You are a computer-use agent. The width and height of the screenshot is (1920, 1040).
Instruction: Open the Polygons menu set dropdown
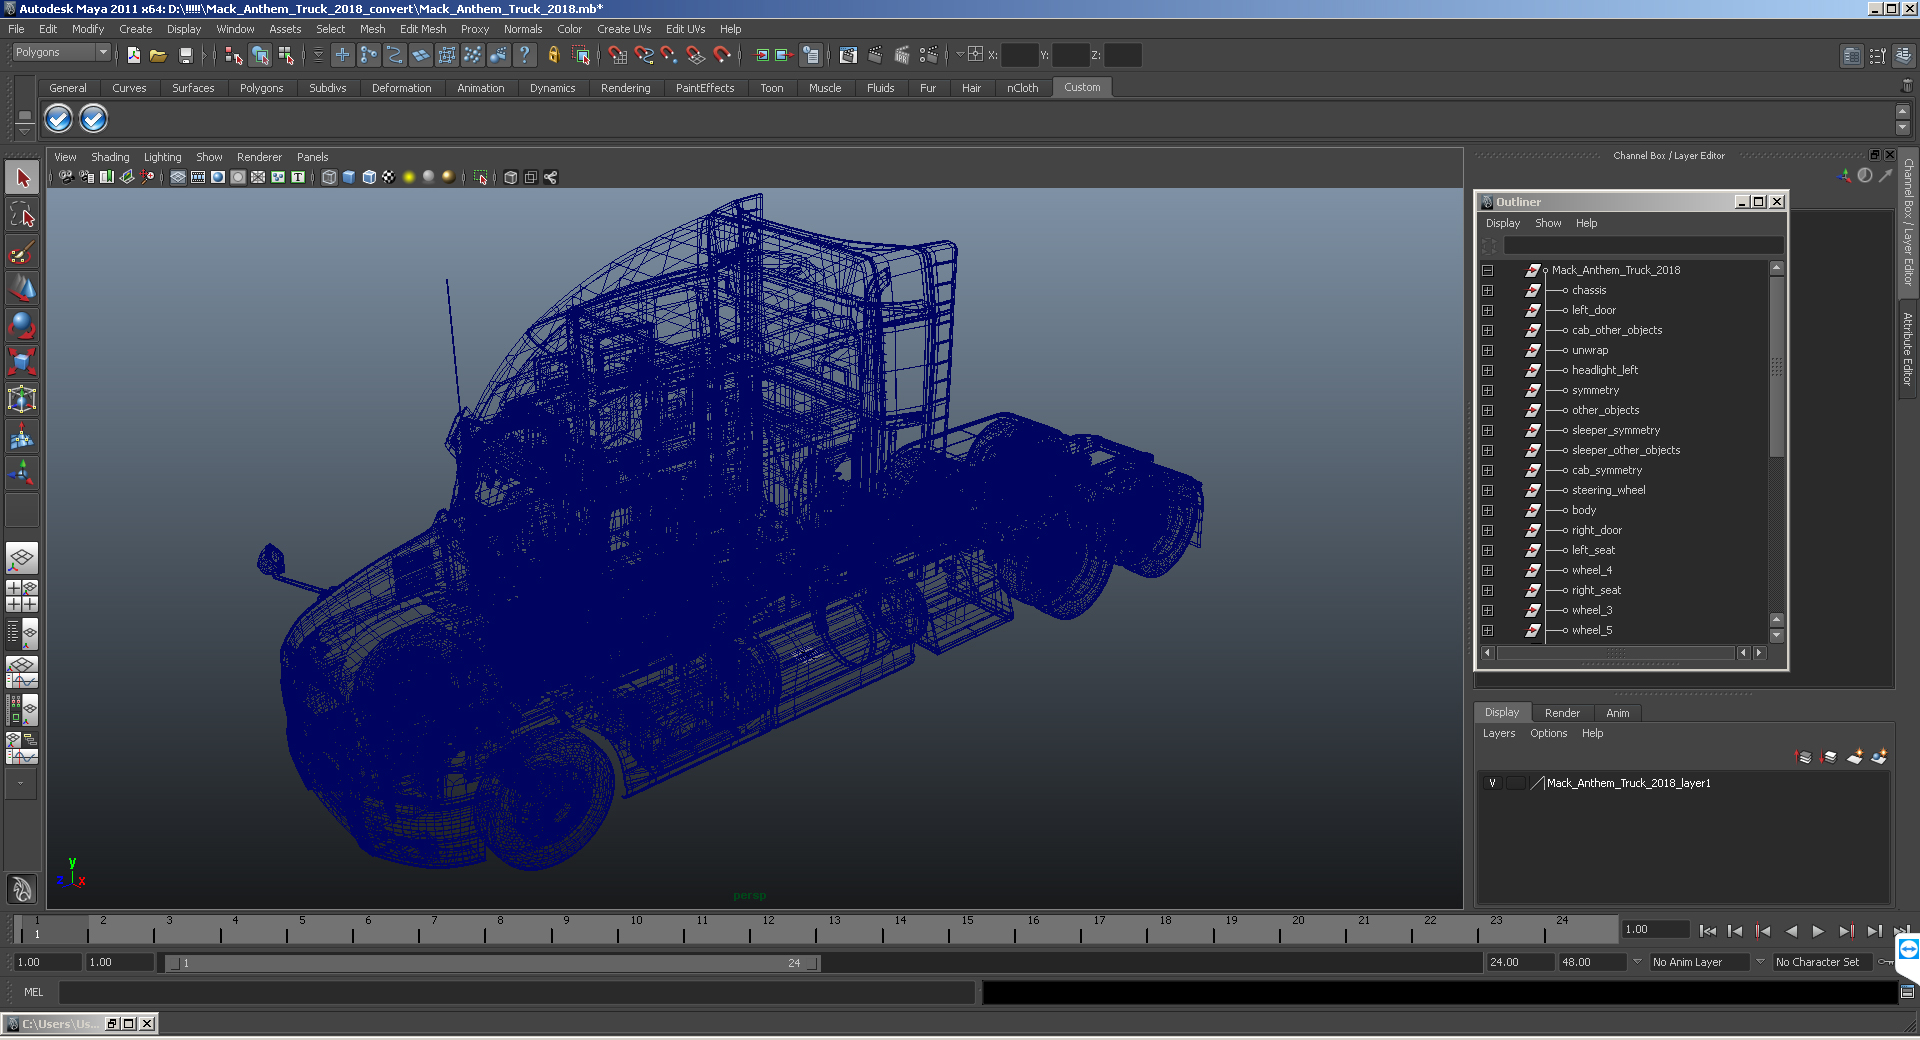(x=61, y=52)
